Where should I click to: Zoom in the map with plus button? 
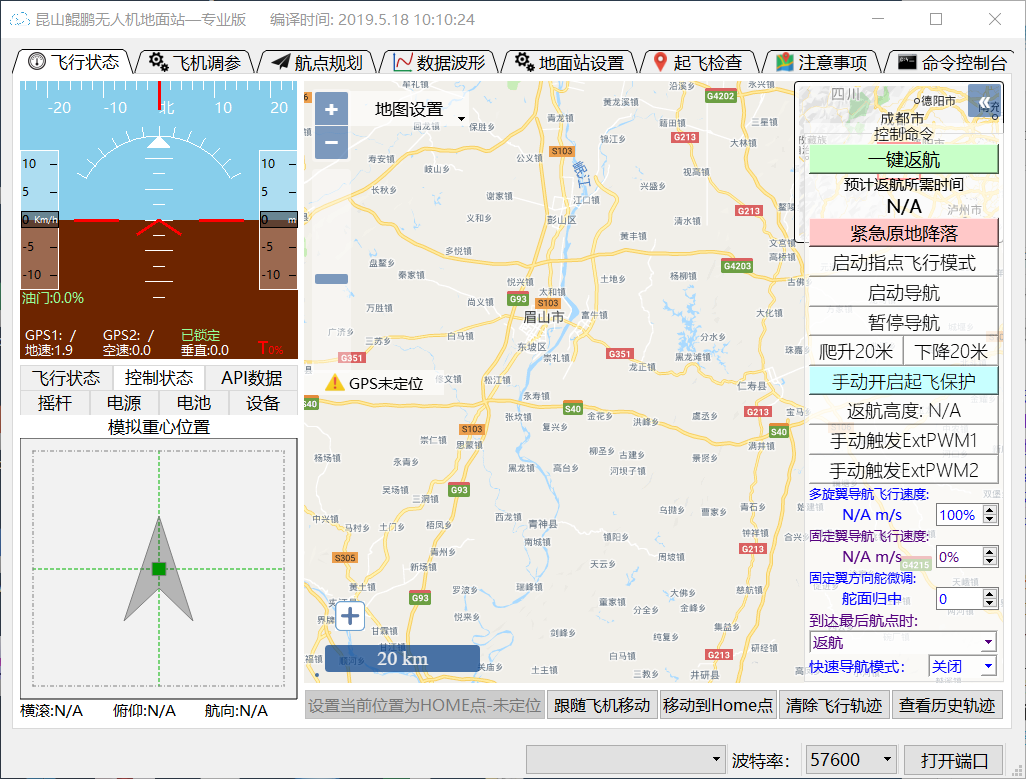pyautogui.click(x=331, y=109)
